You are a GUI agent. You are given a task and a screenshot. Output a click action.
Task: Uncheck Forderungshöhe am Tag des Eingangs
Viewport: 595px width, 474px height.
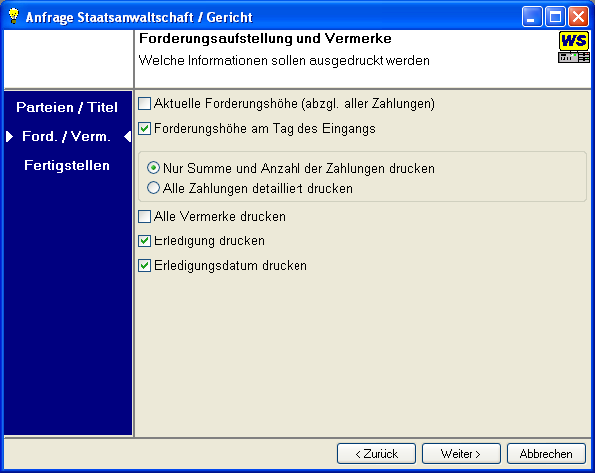coord(145,129)
